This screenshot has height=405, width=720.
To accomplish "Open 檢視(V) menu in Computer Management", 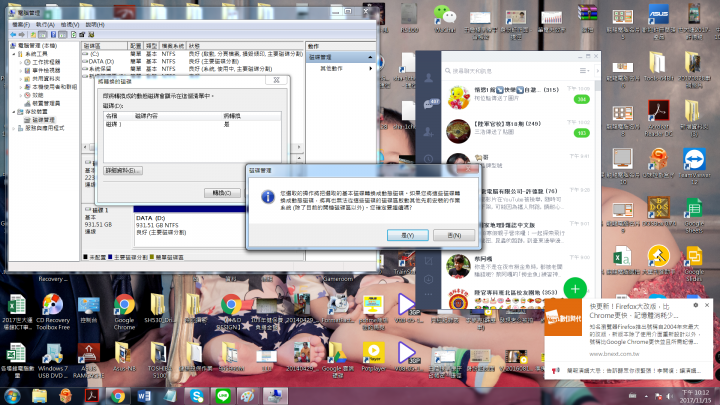I will click(x=70, y=25).
